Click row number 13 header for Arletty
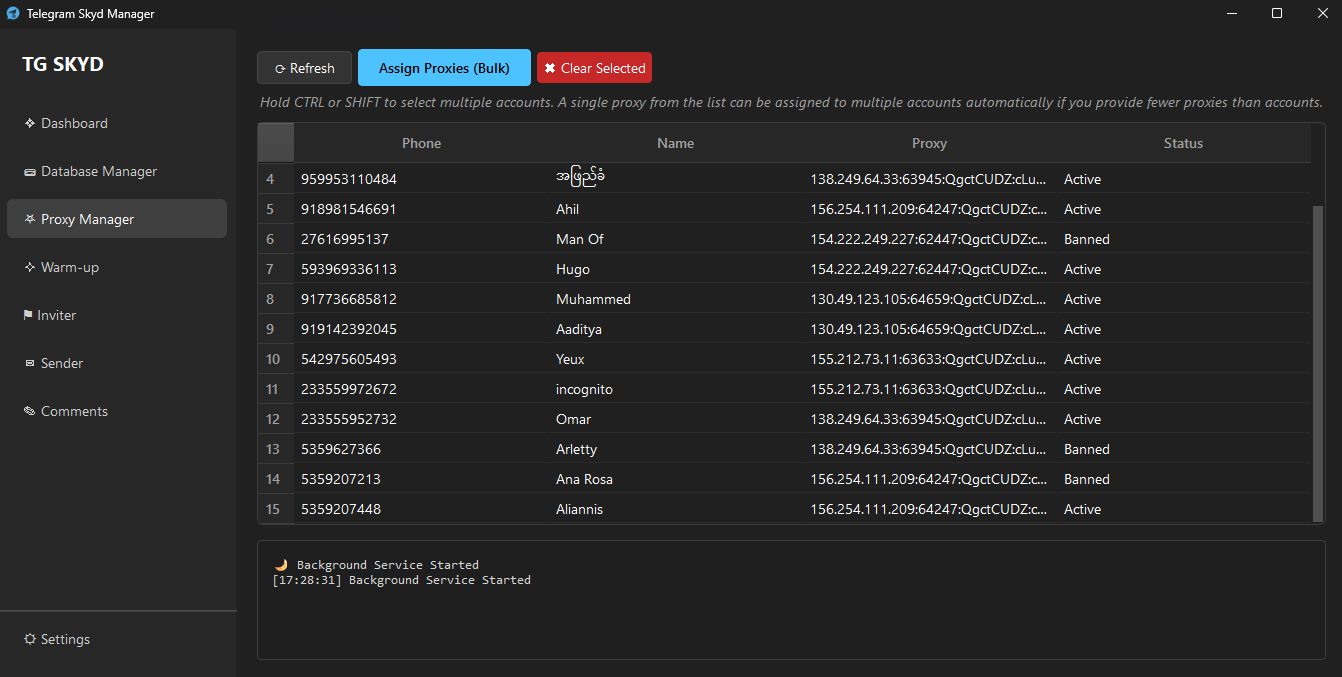 pos(273,449)
